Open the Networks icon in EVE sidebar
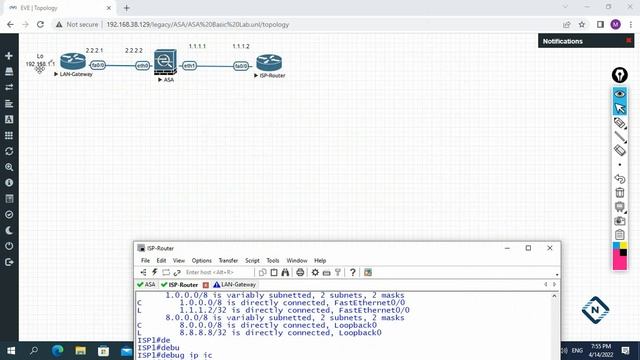640x360 pixels. (9, 87)
